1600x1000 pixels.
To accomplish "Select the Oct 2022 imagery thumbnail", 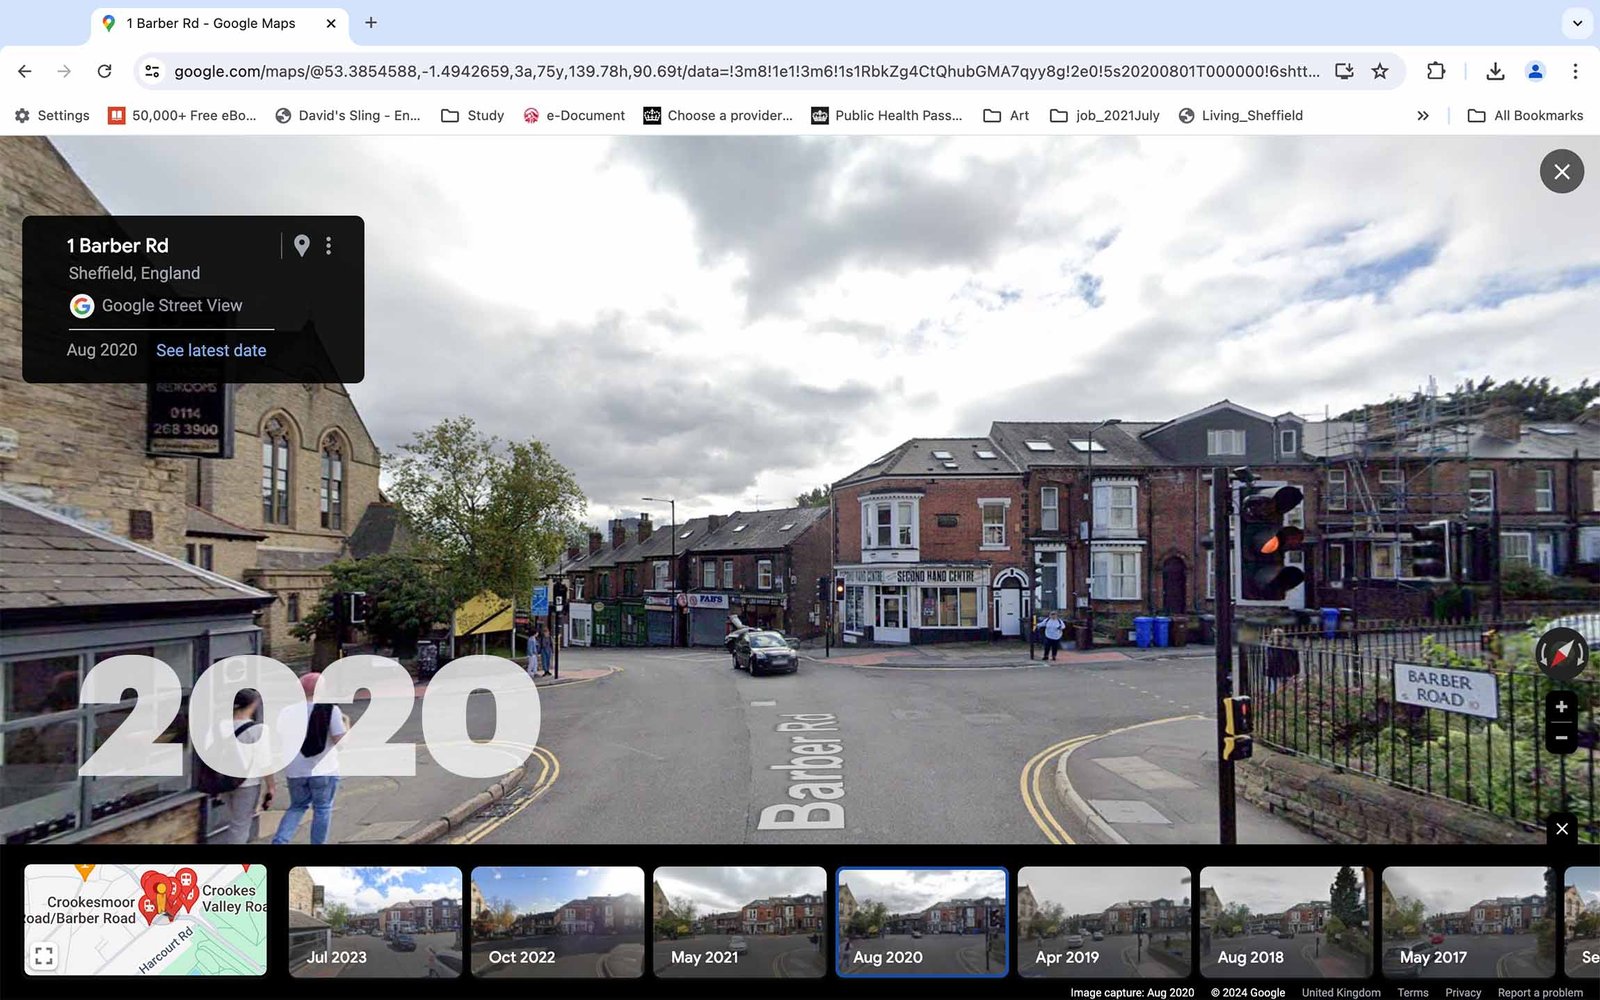I will pos(557,922).
